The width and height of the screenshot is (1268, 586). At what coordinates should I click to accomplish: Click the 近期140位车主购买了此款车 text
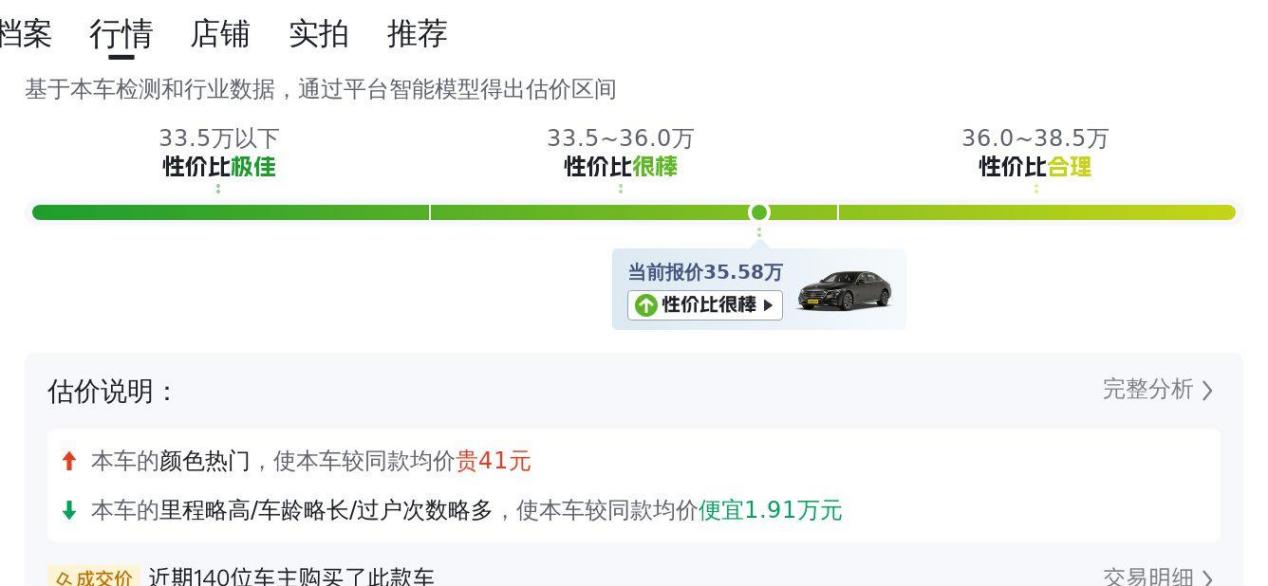(291, 577)
